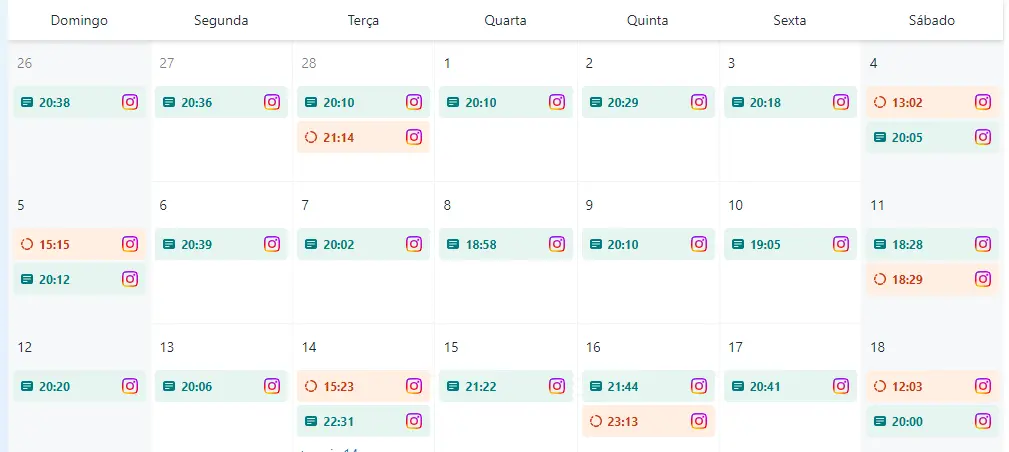1009x452 pixels.
Task: Select day 17 in the calendar
Action: tap(735, 347)
